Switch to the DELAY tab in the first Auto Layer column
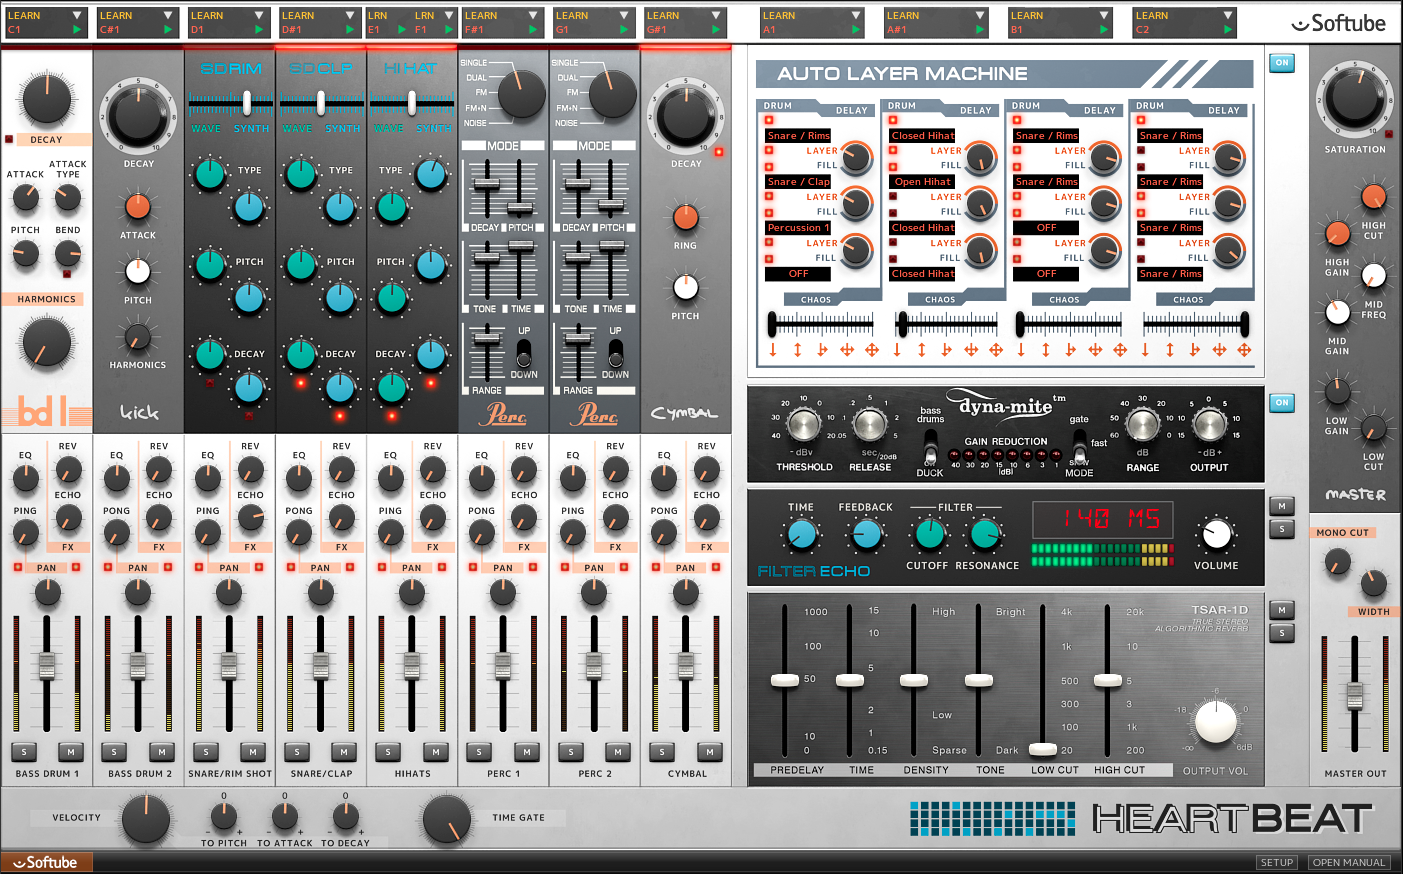The width and height of the screenshot is (1403, 874). coord(850,110)
